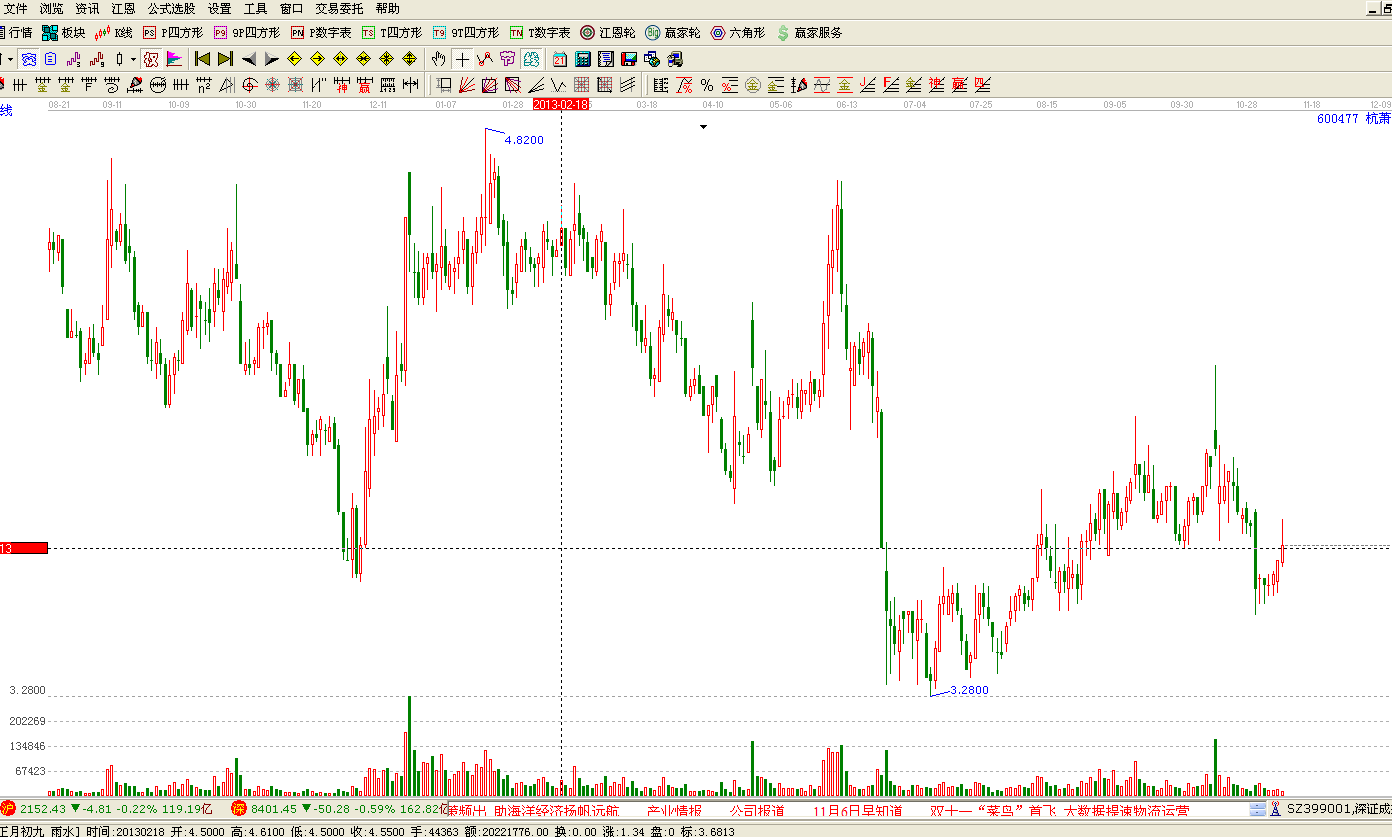Viewport: 1392px width, 837px height.
Task: Open the 交易委托 menu
Action: 339,8
